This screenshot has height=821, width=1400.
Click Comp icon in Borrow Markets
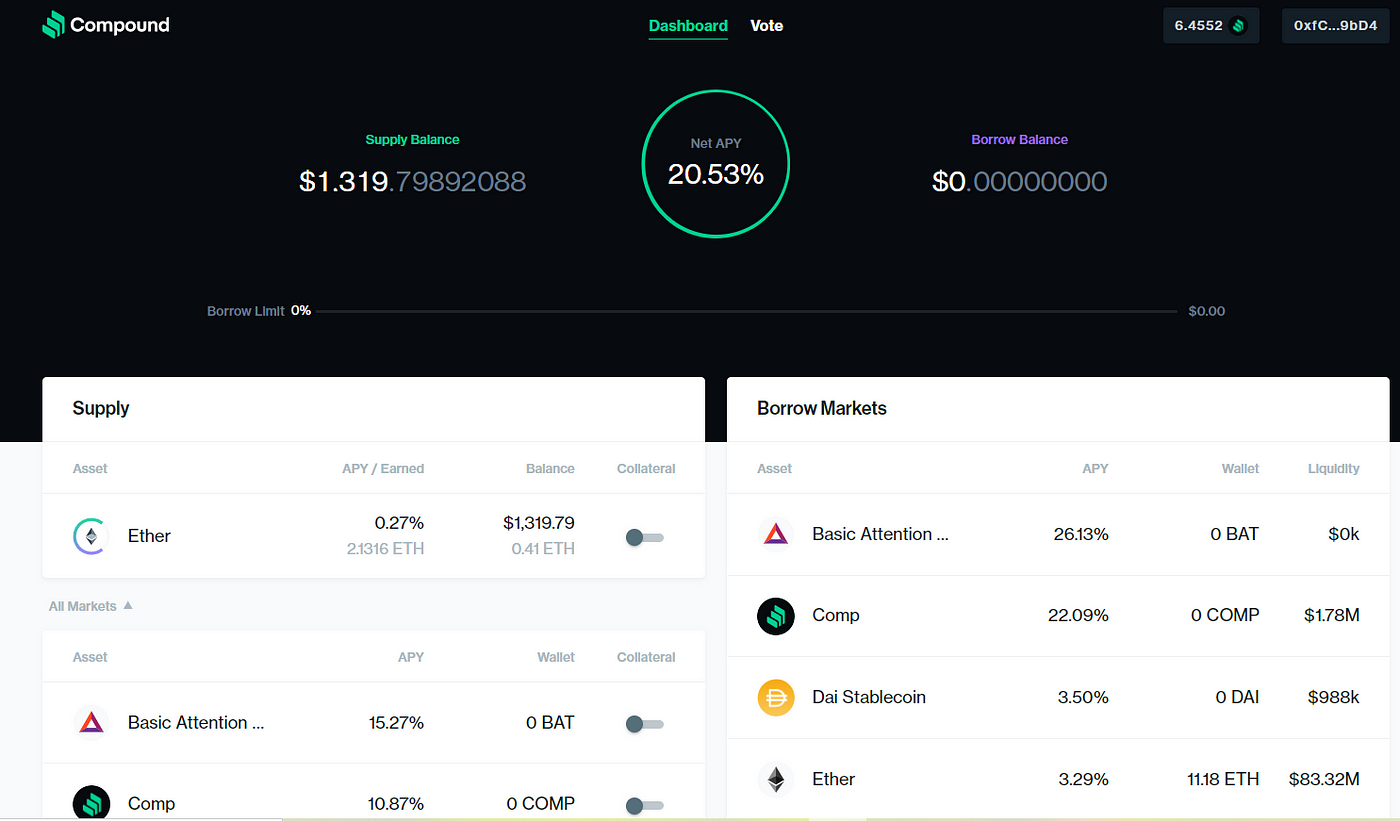pyautogui.click(x=776, y=616)
